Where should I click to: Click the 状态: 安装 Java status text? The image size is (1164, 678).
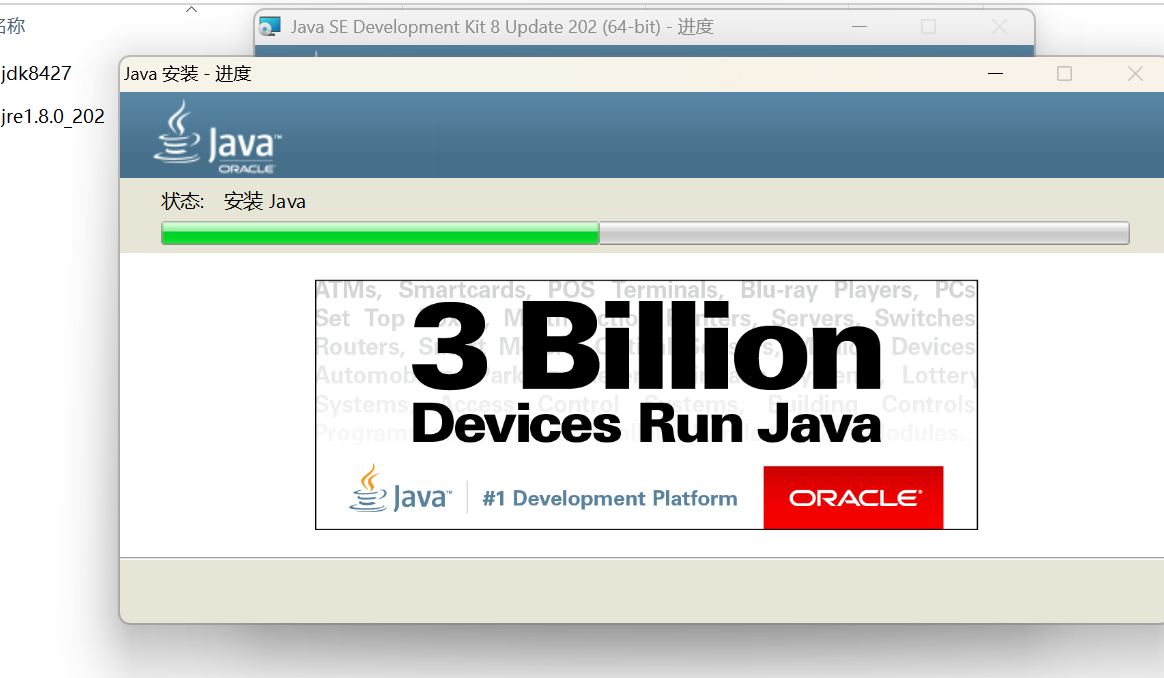pos(233,201)
